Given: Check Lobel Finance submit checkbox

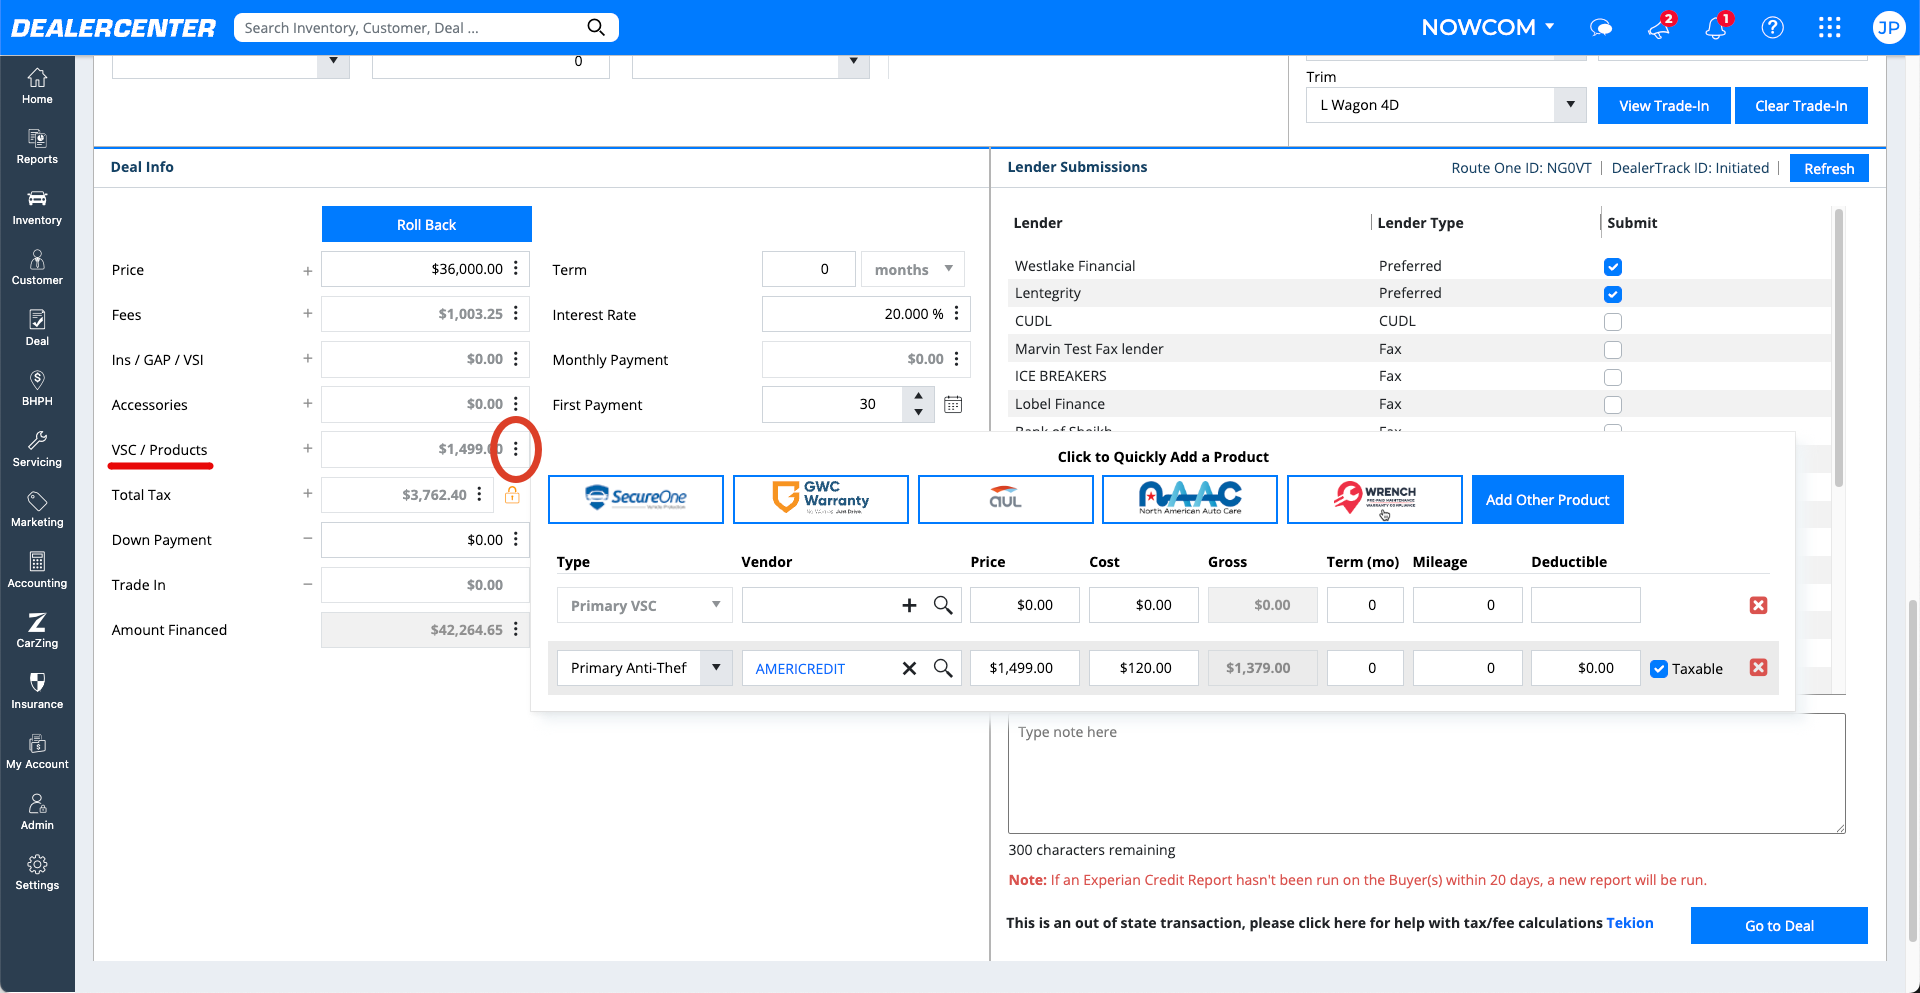Looking at the screenshot, I should click(1612, 405).
